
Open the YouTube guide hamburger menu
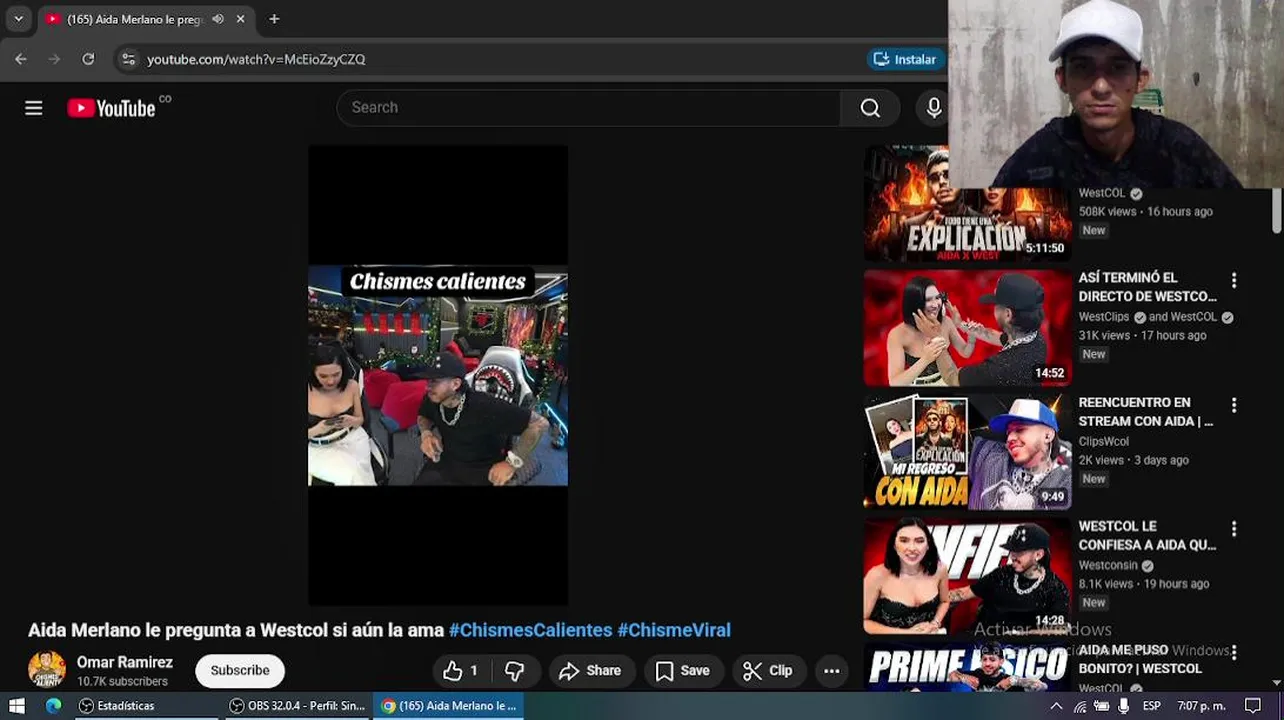pos(34,108)
